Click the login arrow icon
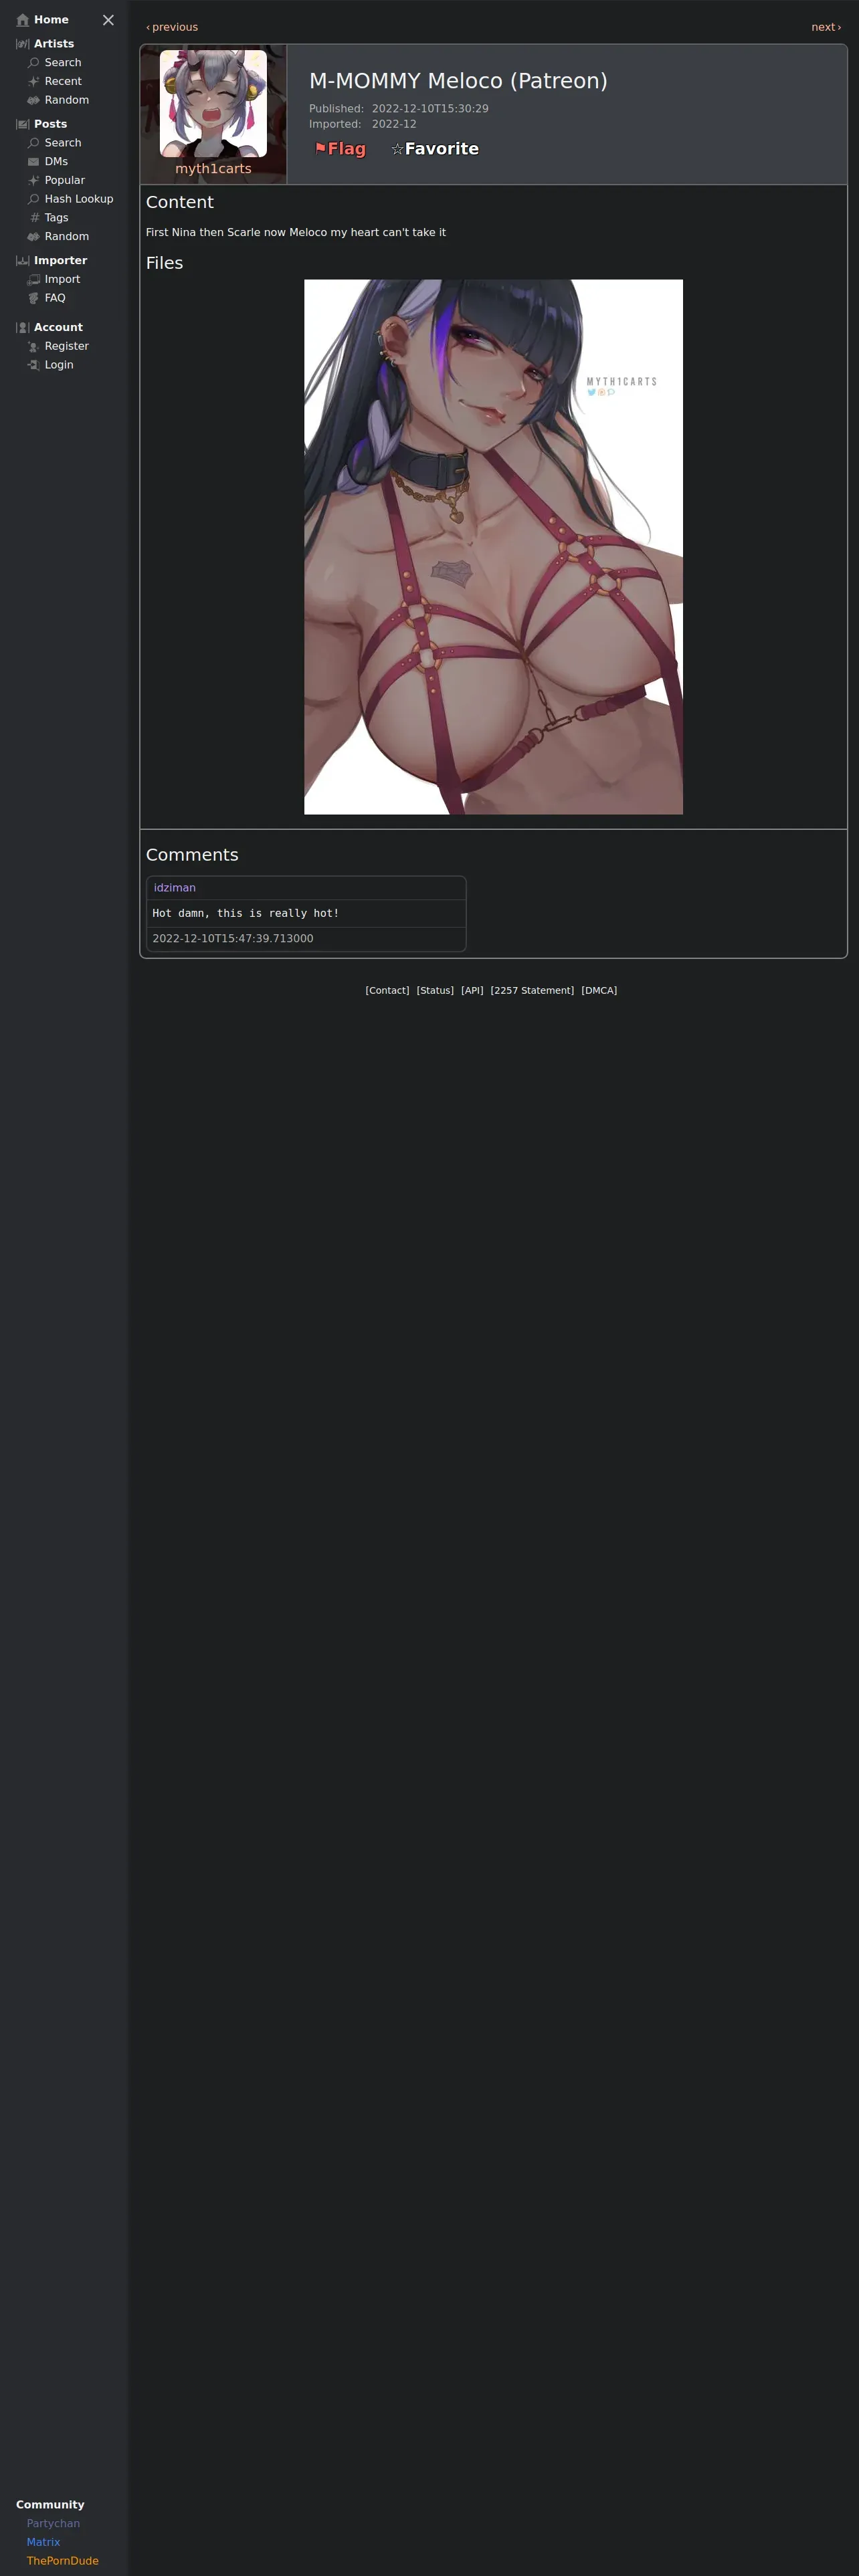859x2576 pixels. coord(34,365)
